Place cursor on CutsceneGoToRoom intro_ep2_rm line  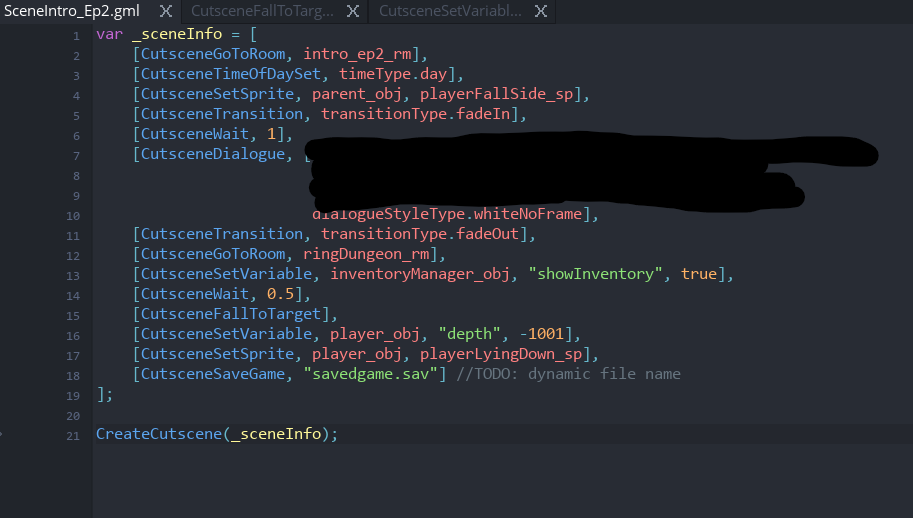[279, 55]
